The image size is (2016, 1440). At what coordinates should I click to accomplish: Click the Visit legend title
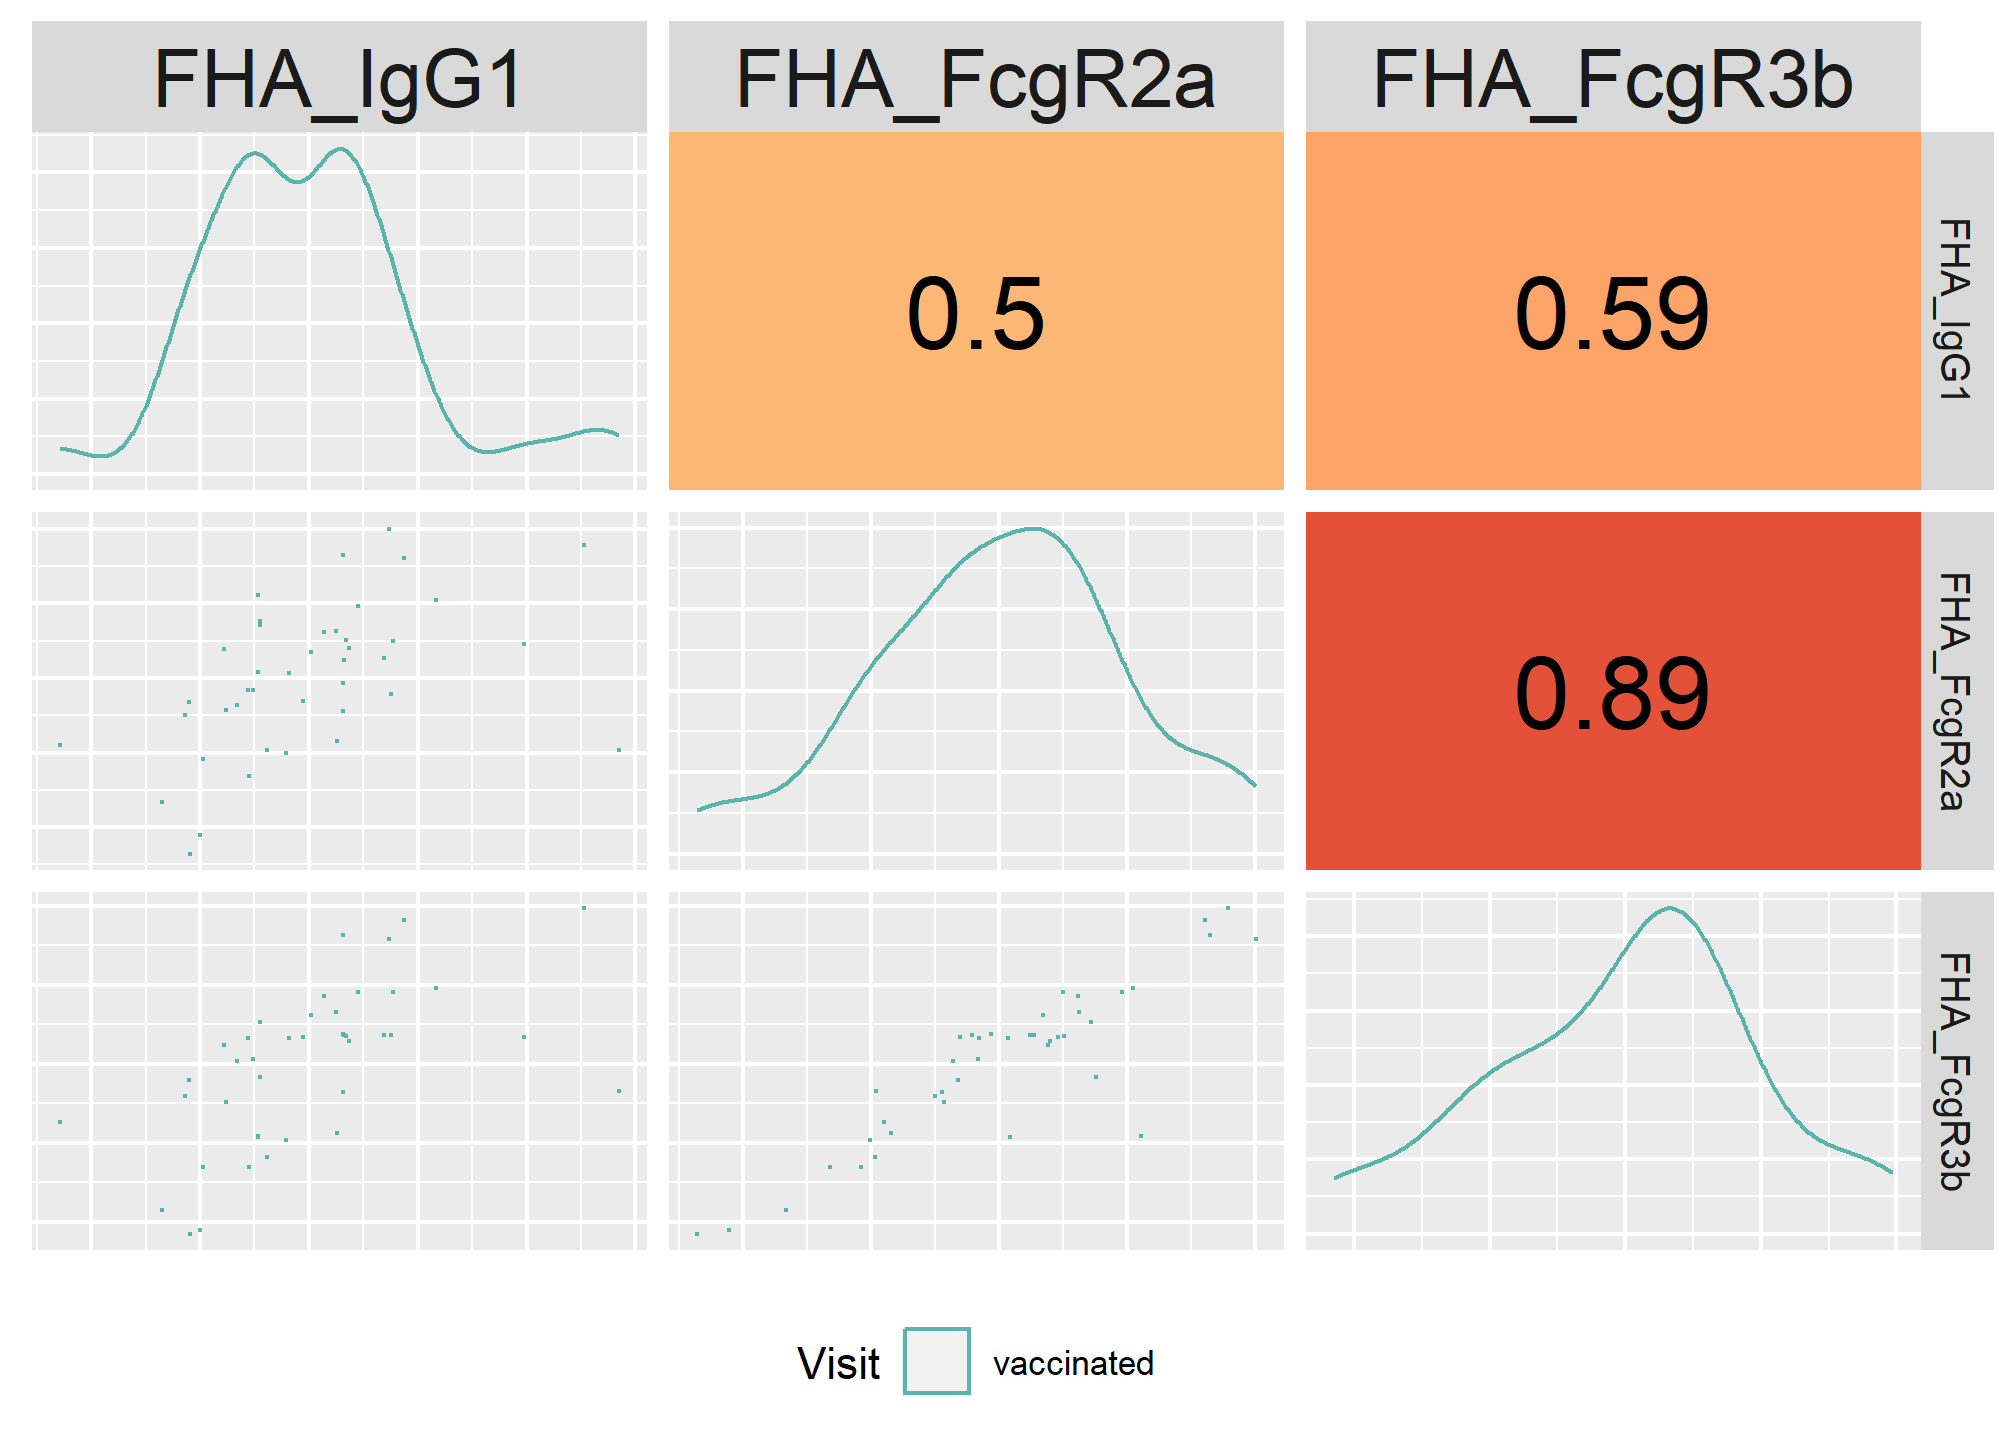coord(838,1363)
